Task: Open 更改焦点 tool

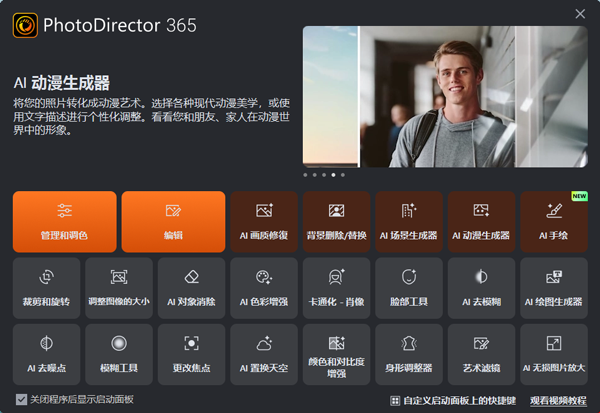Action: 191,354
